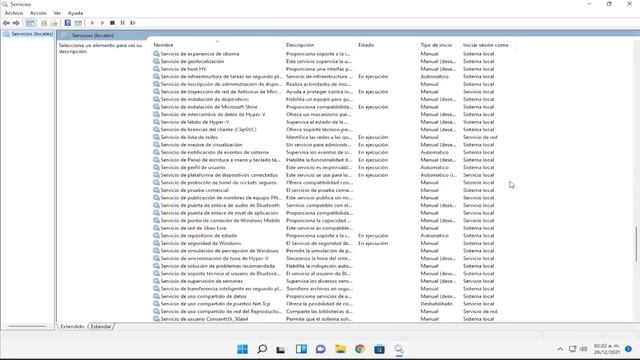Click the Refresh toolbar icon

click(x=44, y=23)
